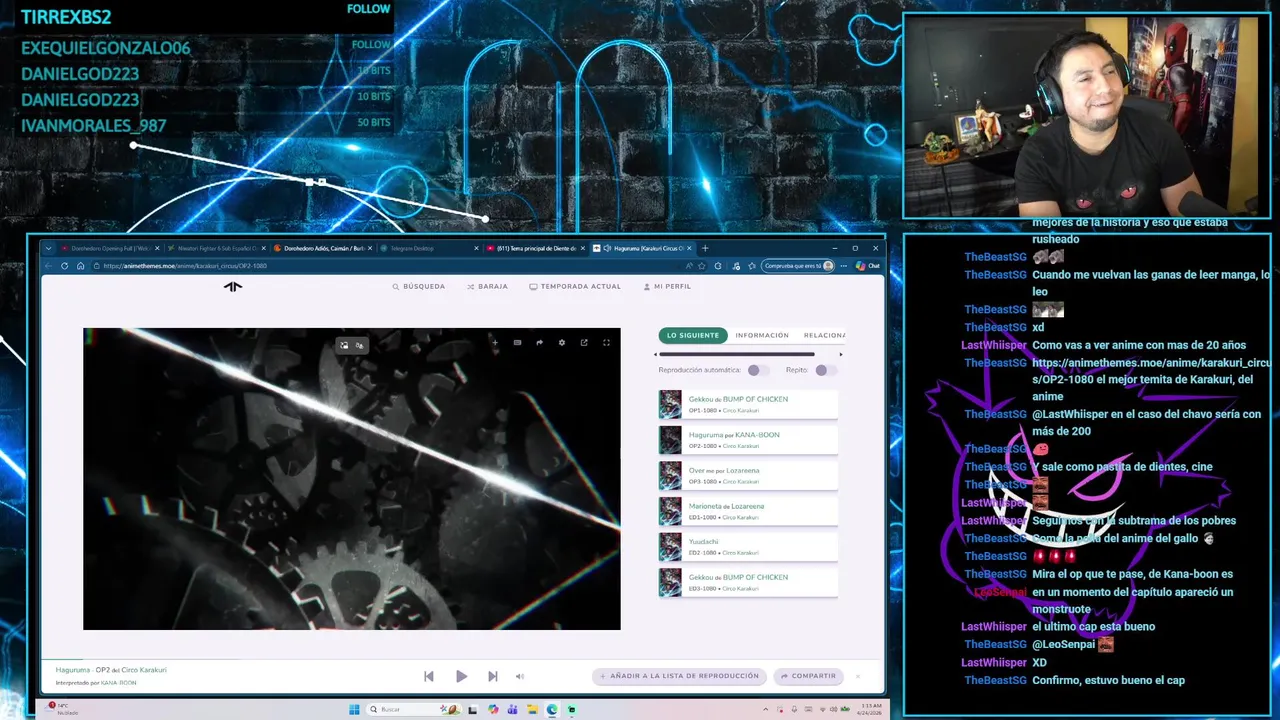Image resolution: width=1280 pixels, height=720 pixels.
Task: Click the Windows Start button
Action: [x=354, y=709]
